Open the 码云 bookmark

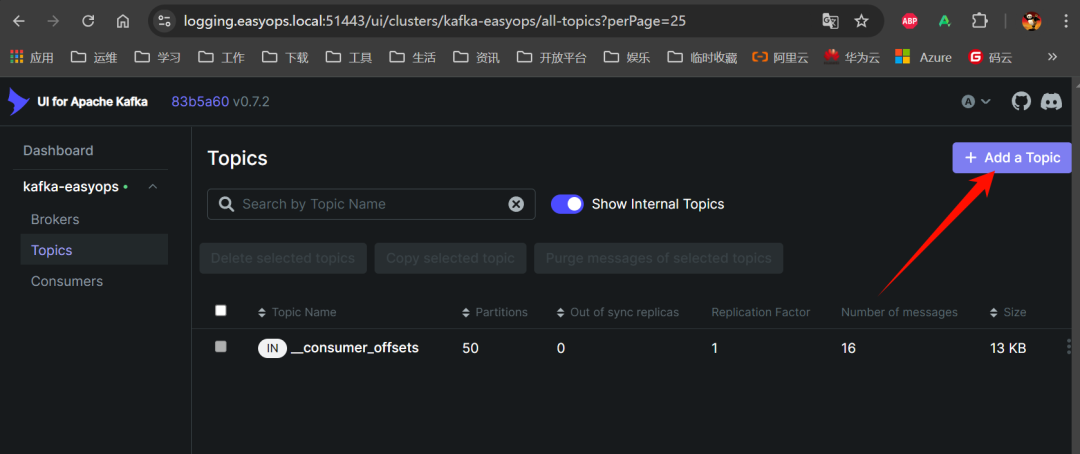[x=990, y=57]
